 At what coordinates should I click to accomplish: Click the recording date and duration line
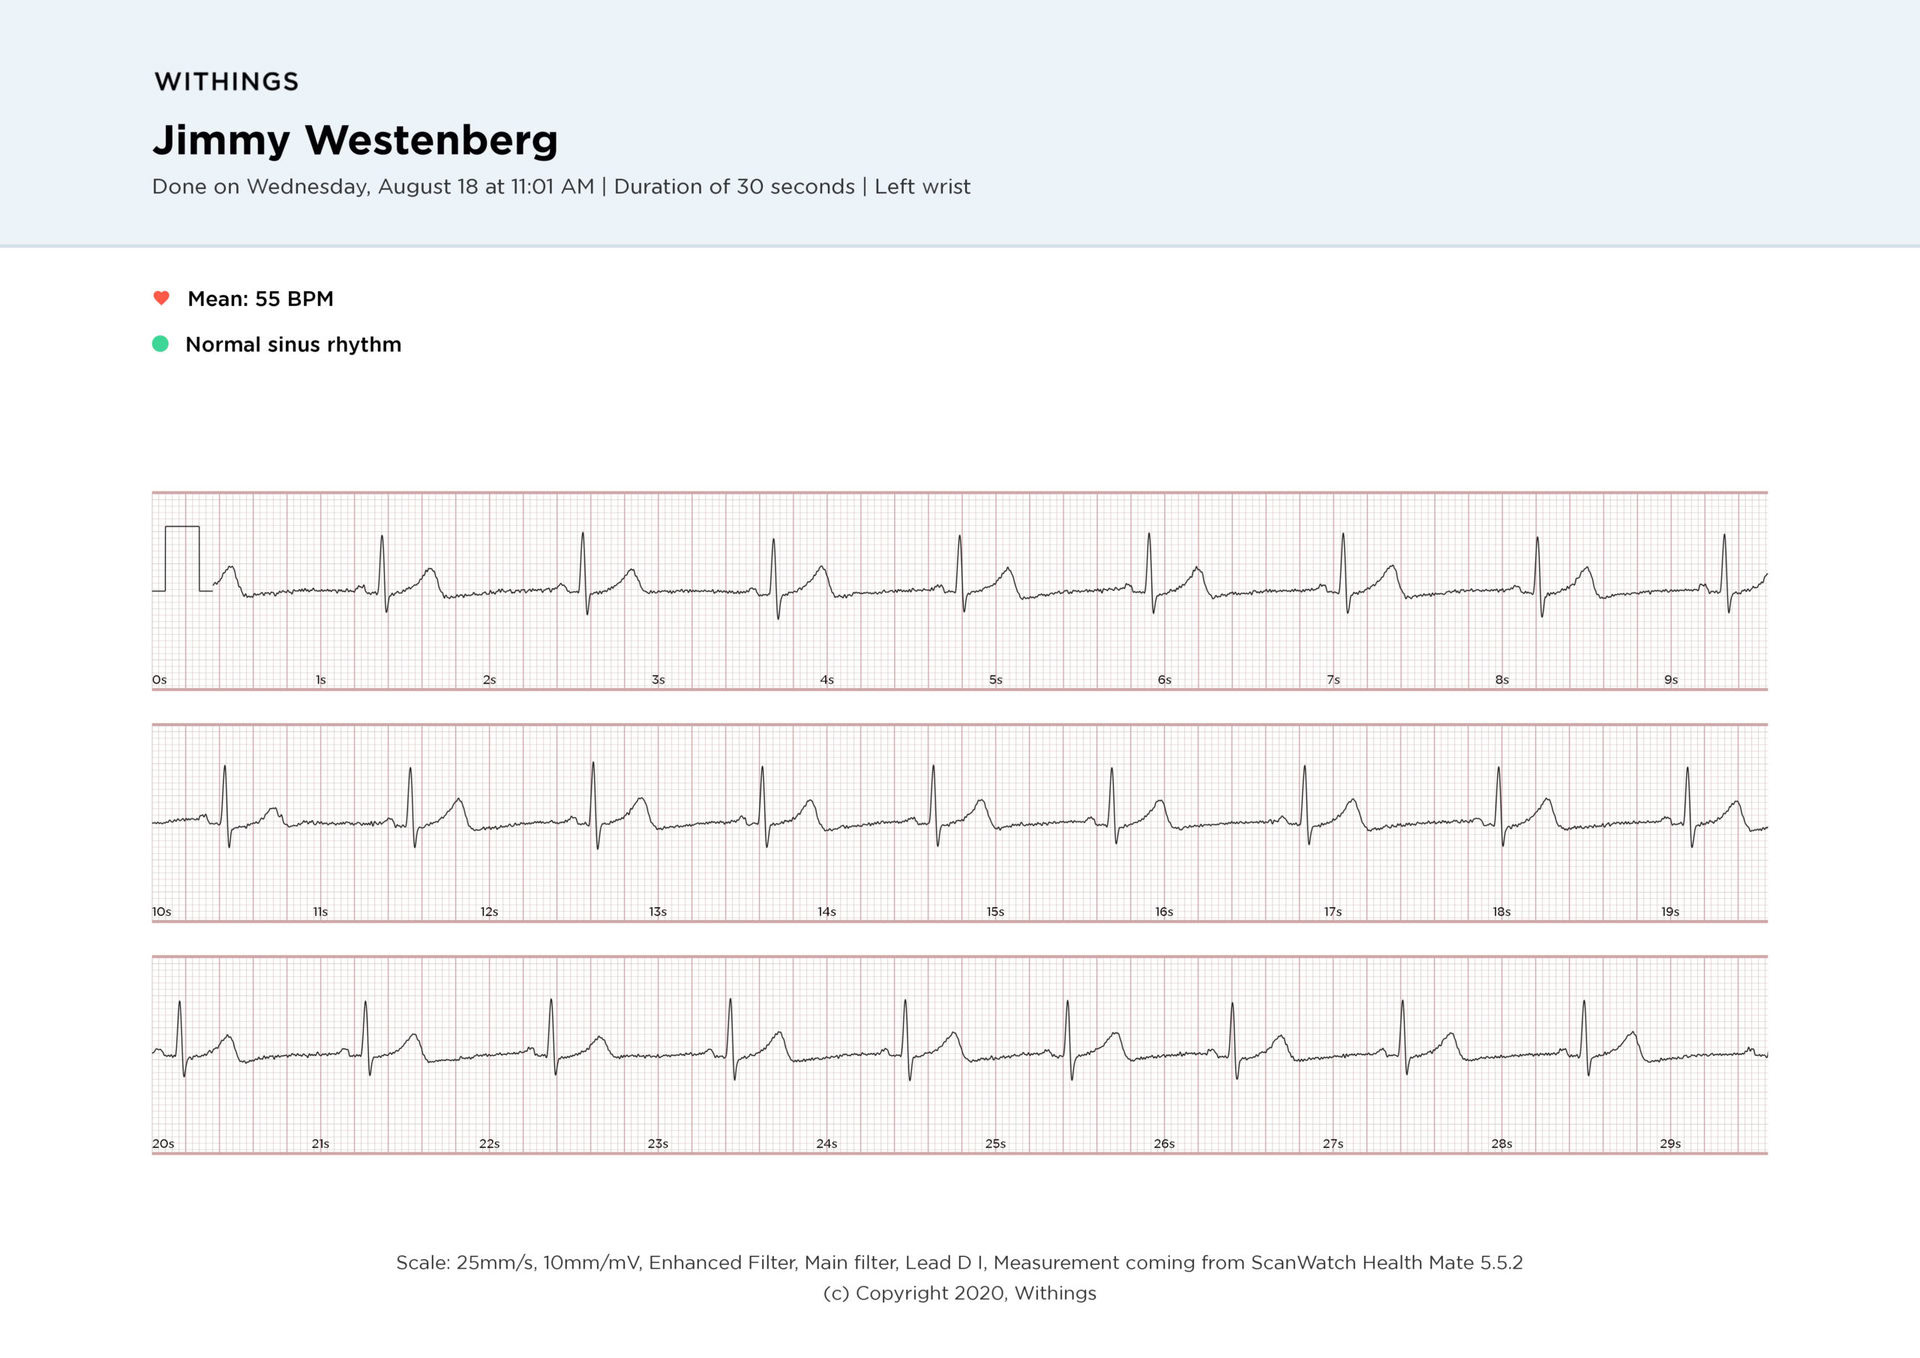coord(561,187)
